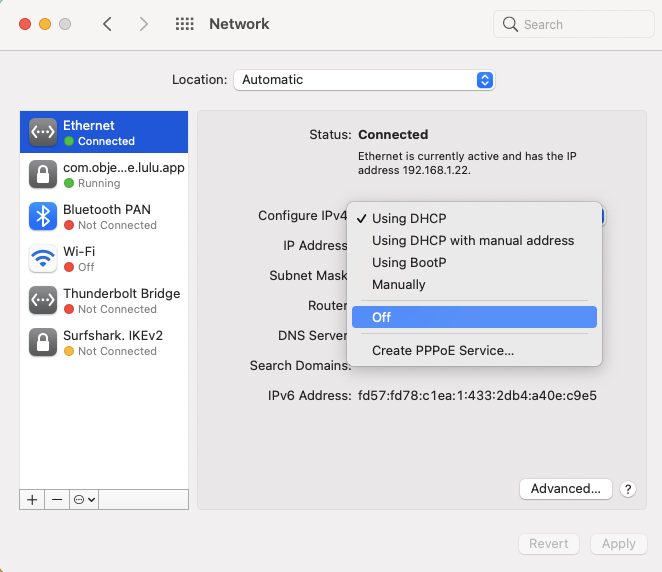This screenshot has width=662, height=572.
Task: Click text mentioning address 192.168.1.22
Action: [467, 163]
